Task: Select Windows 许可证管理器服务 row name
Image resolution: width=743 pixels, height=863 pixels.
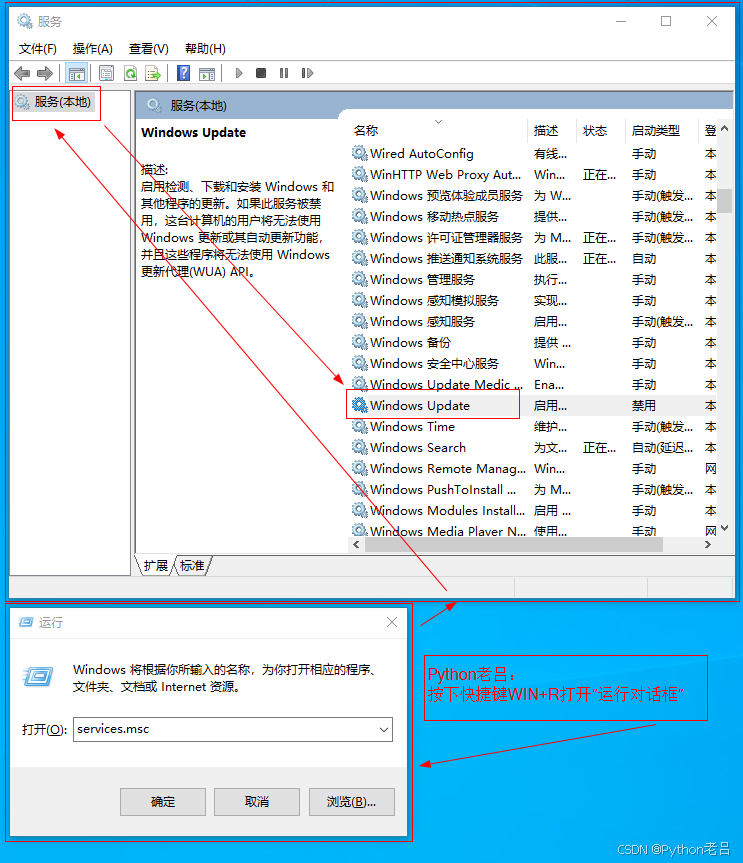Action: (x=446, y=237)
